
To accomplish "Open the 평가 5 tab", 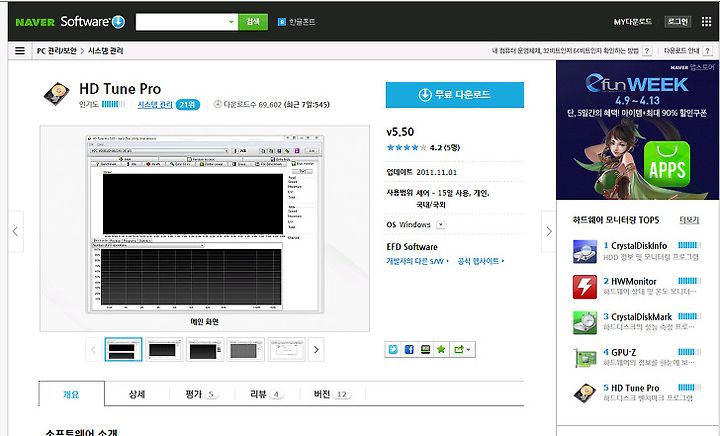I will tap(202, 394).
